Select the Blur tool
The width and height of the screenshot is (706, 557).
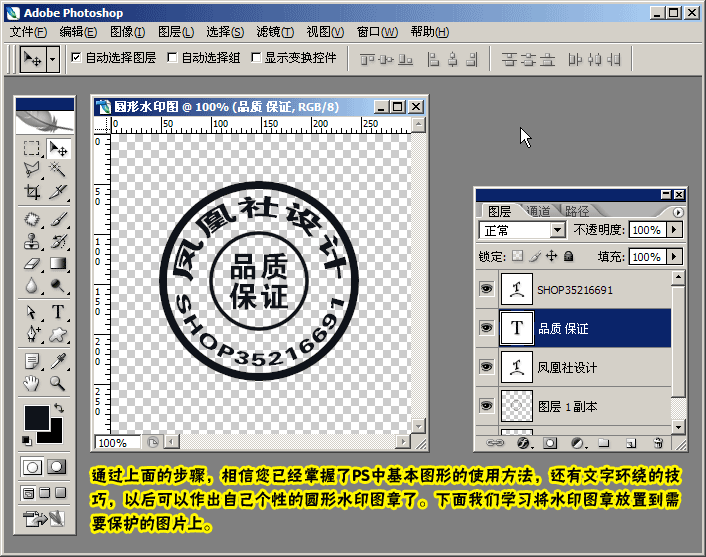point(32,285)
